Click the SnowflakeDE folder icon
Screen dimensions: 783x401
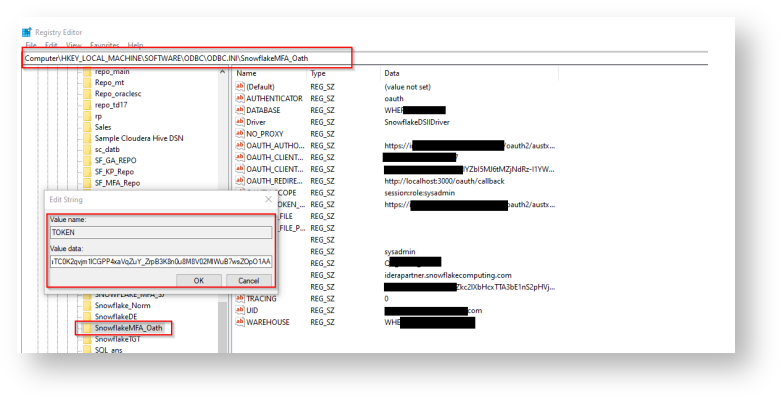pyautogui.click(x=87, y=317)
